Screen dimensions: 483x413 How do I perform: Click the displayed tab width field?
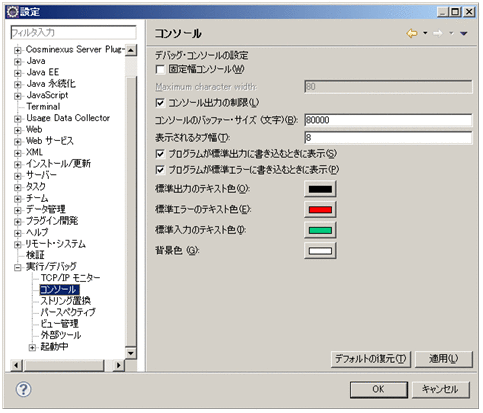tap(388, 137)
